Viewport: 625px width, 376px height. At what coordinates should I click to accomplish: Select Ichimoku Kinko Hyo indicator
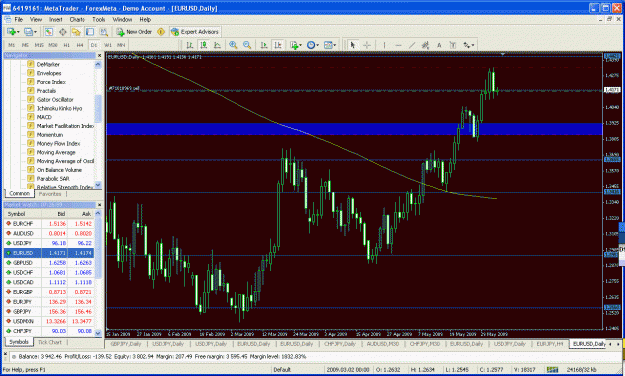(59, 108)
